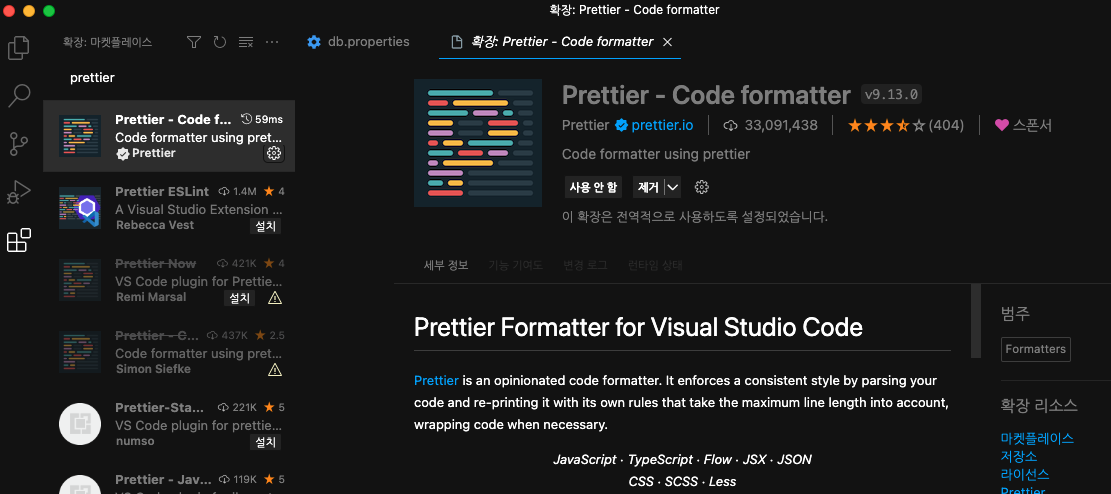Install Prettier ESLint via 설치 button

265,226
